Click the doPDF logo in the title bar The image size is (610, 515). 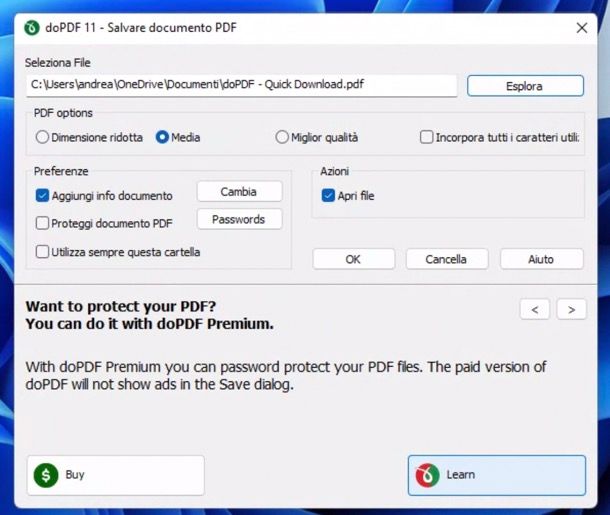click(32, 28)
